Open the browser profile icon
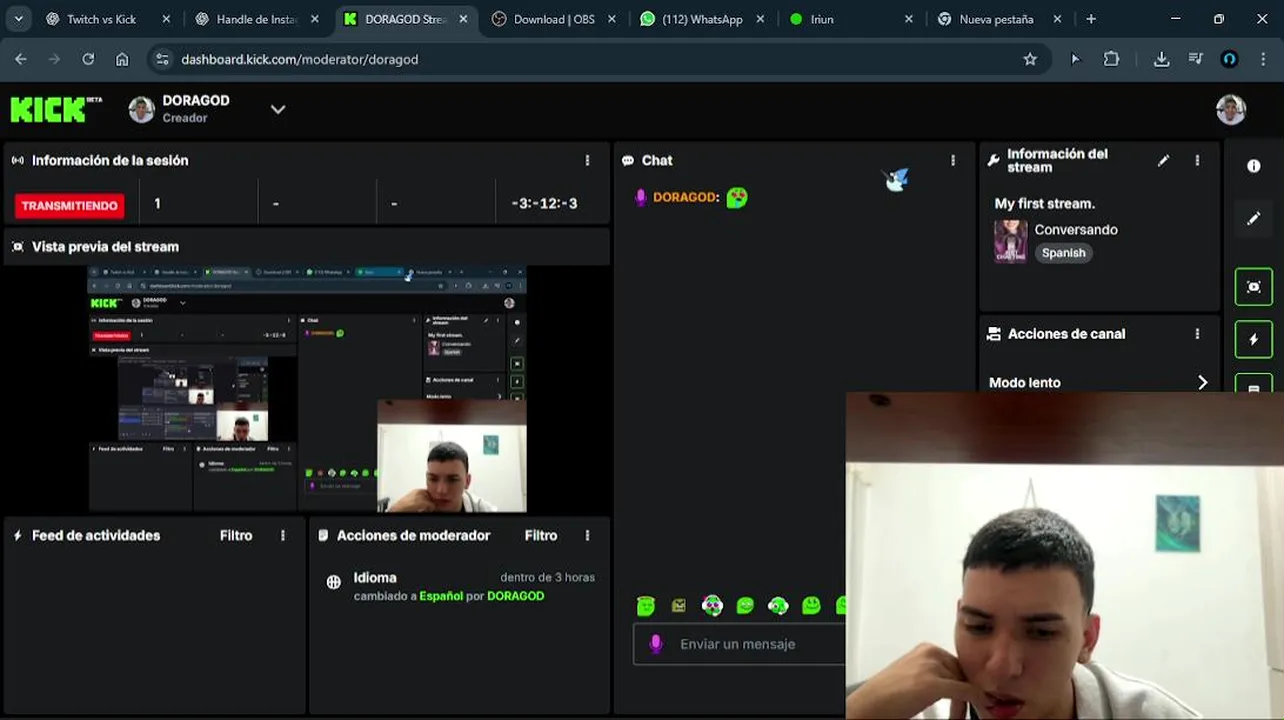 [x=1230, y=59]
